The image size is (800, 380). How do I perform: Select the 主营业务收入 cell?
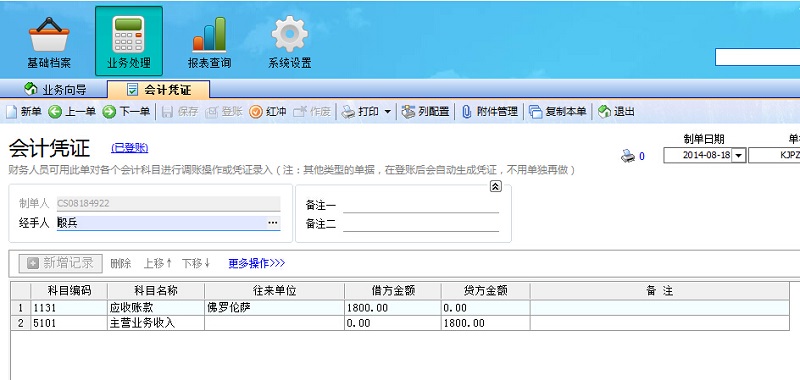pyautogui.click(x=156, y=323)
